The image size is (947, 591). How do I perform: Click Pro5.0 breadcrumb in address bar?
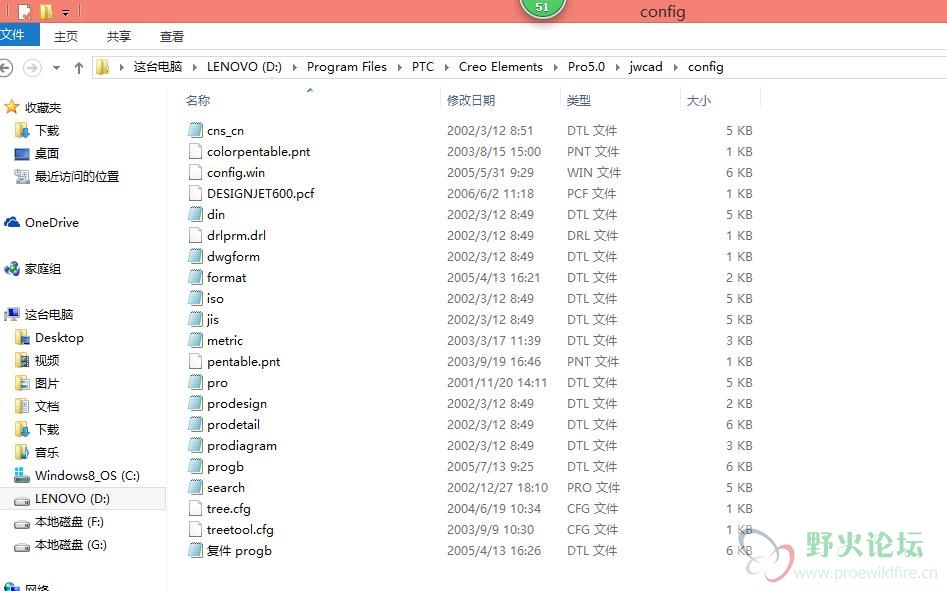[x=586, y=66]
